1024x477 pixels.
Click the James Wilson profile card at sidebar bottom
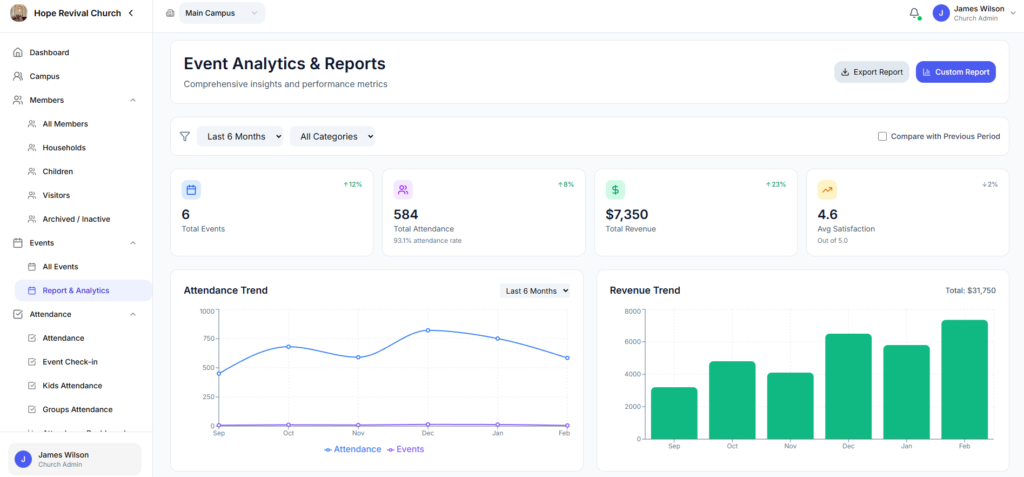click(75, 459)
